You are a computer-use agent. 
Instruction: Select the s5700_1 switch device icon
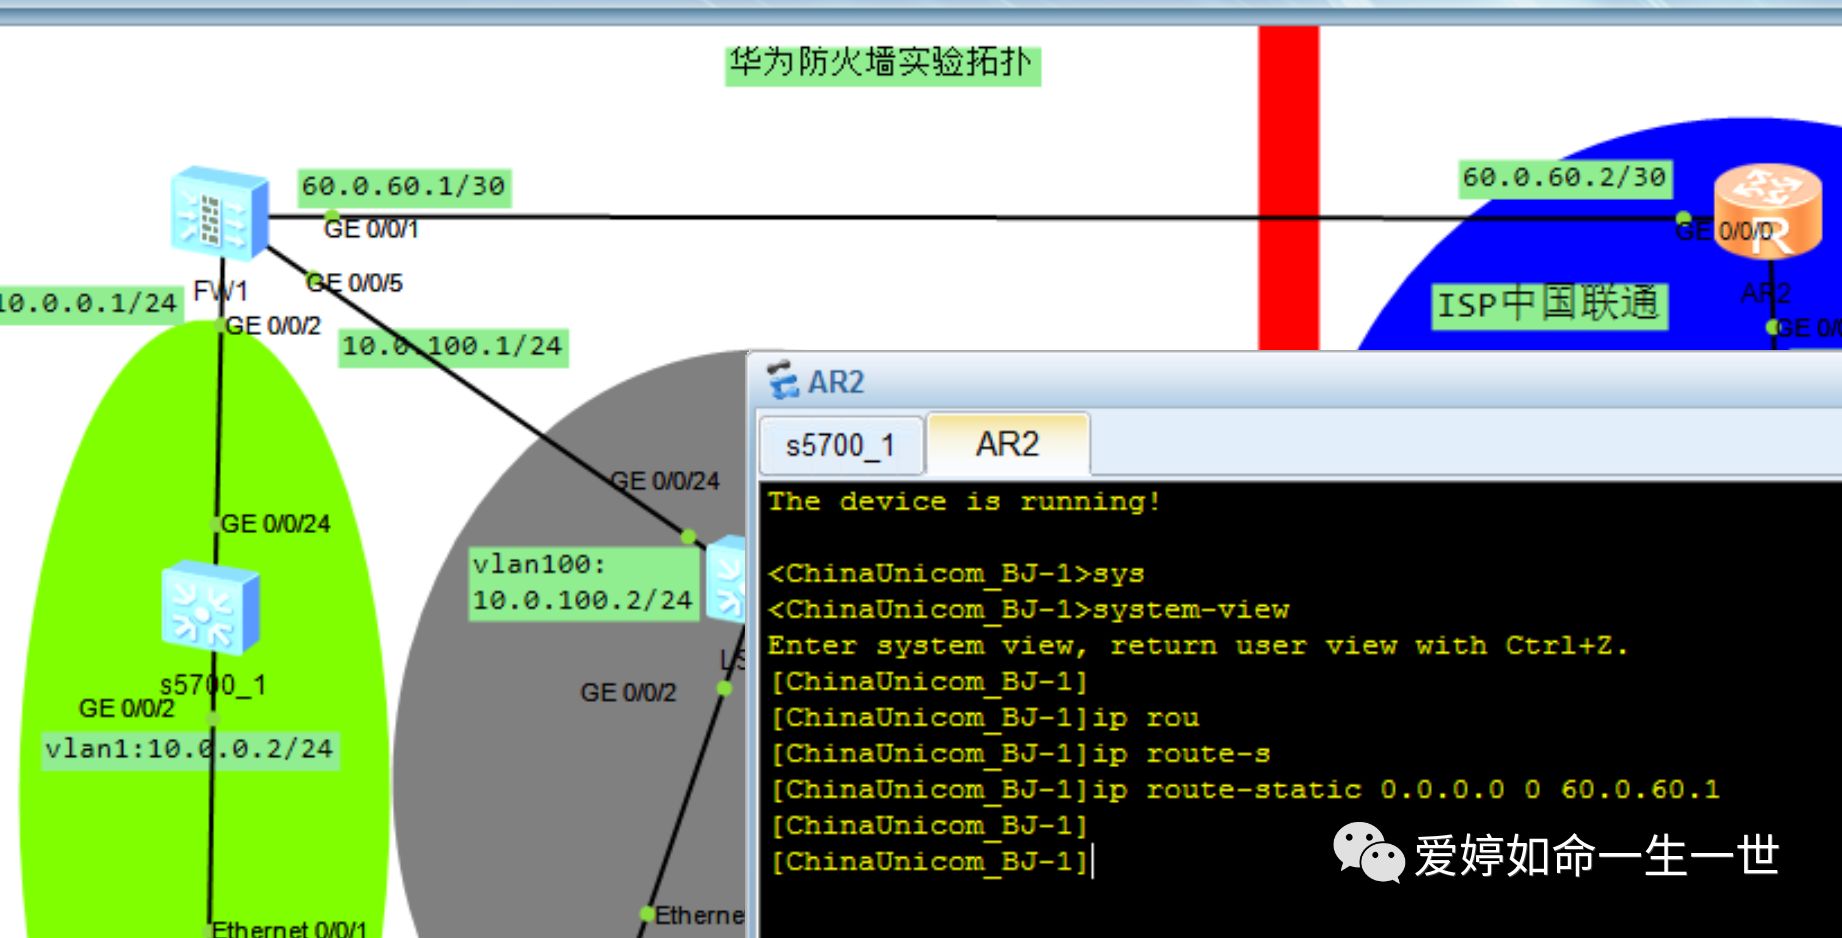[x=210, y=608]
